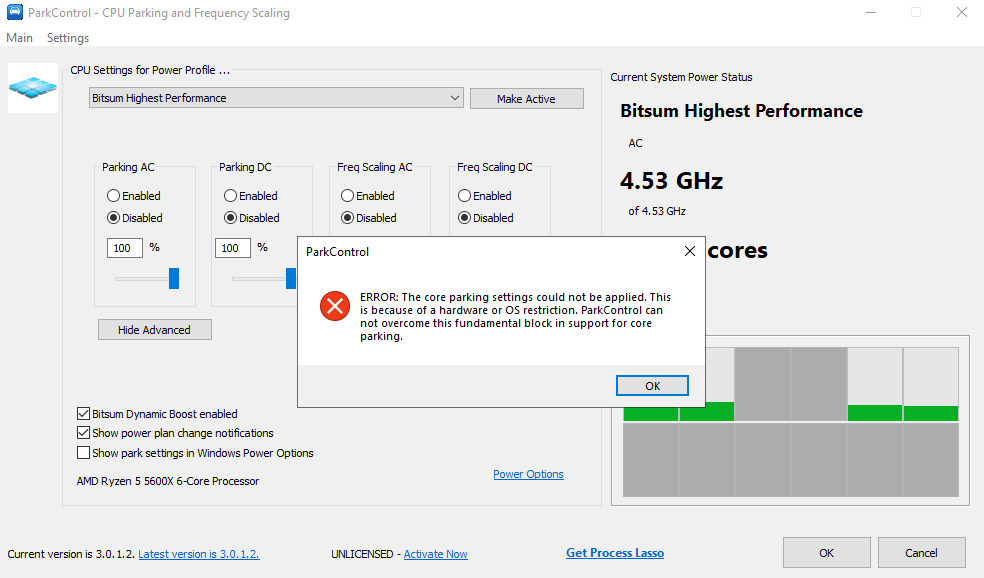Close the ParkControl error dialog with X
984x578 pixels.
[690, 251]
